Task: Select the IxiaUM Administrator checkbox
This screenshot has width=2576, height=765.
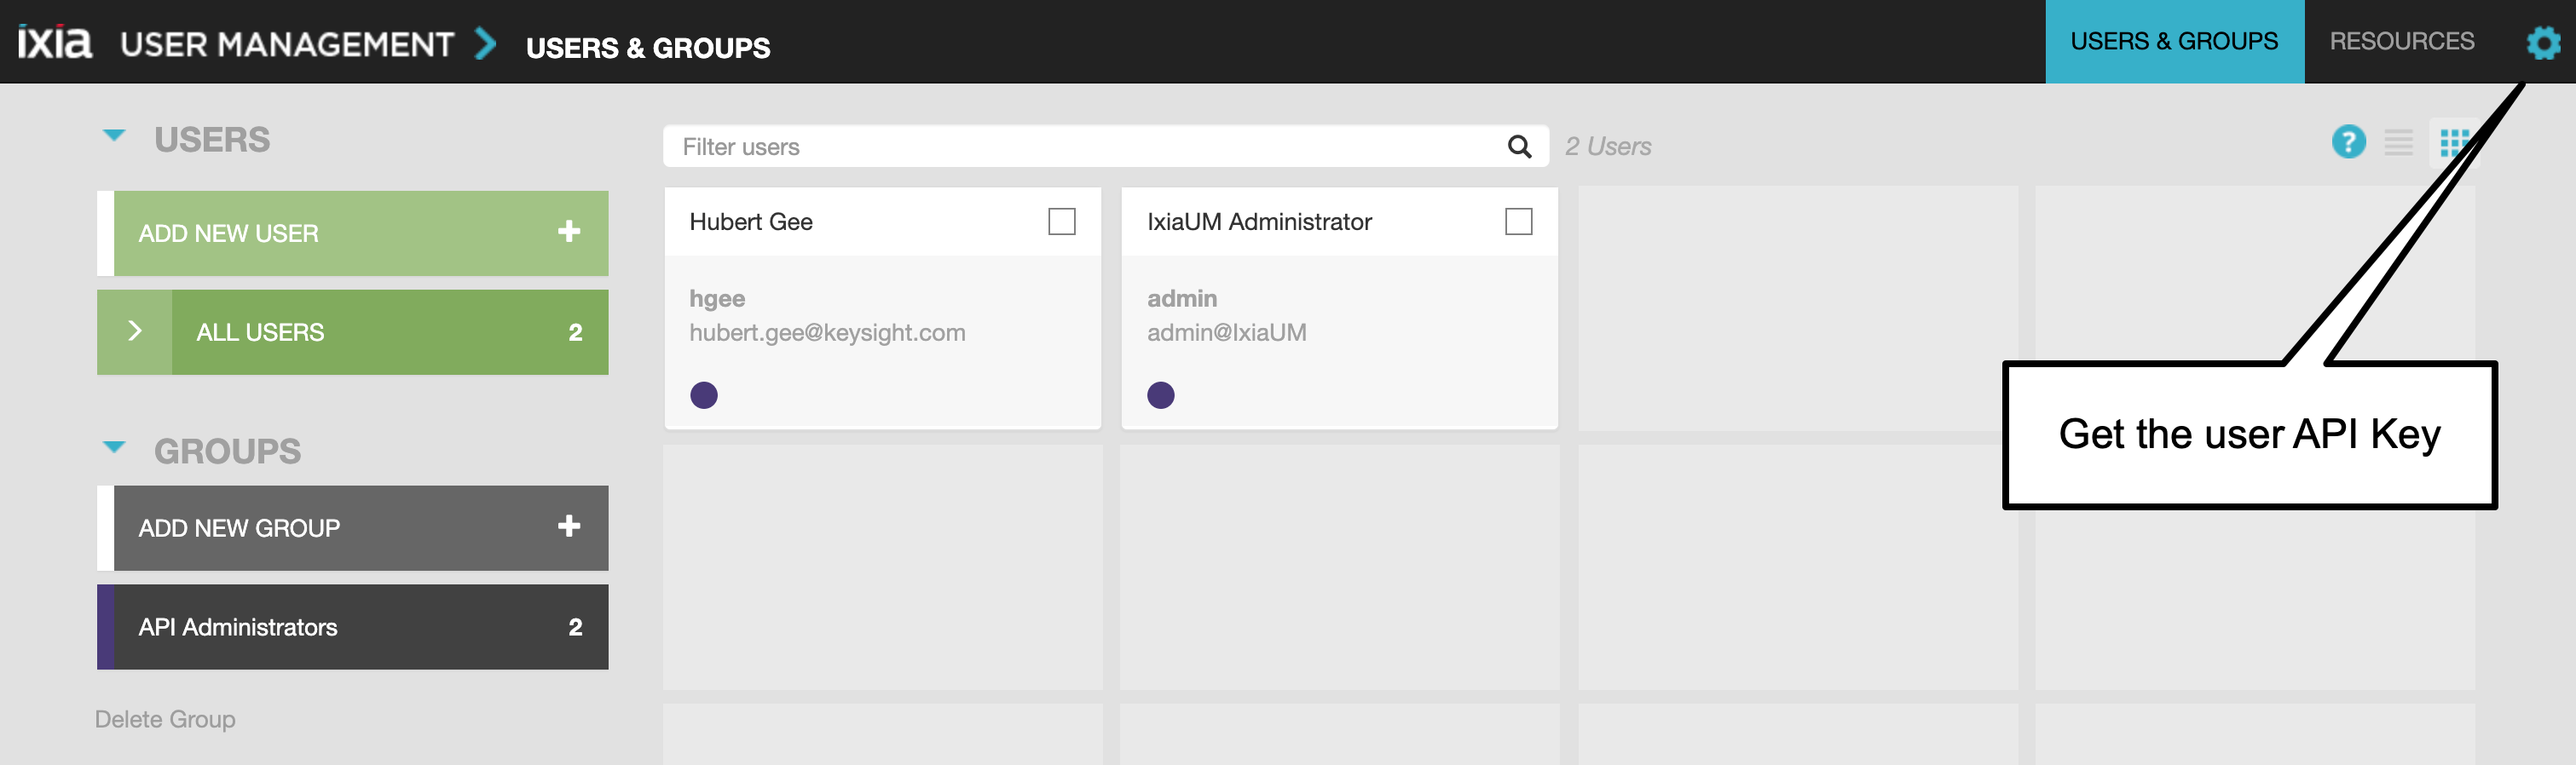Action: pos(1518,221)
